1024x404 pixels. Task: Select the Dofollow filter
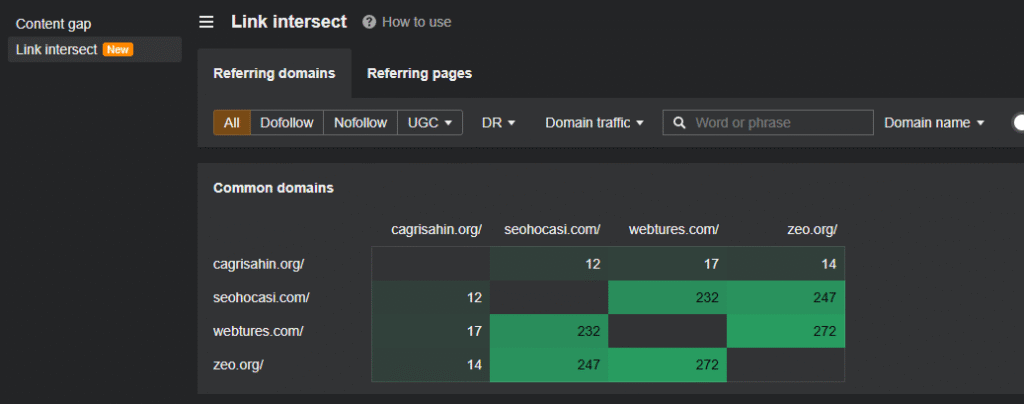(287, 123)
